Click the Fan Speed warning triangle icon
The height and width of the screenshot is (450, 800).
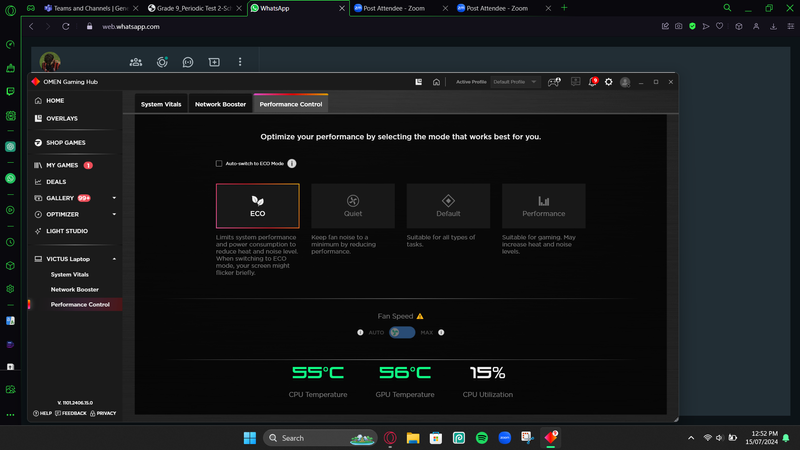click(420, 316)
